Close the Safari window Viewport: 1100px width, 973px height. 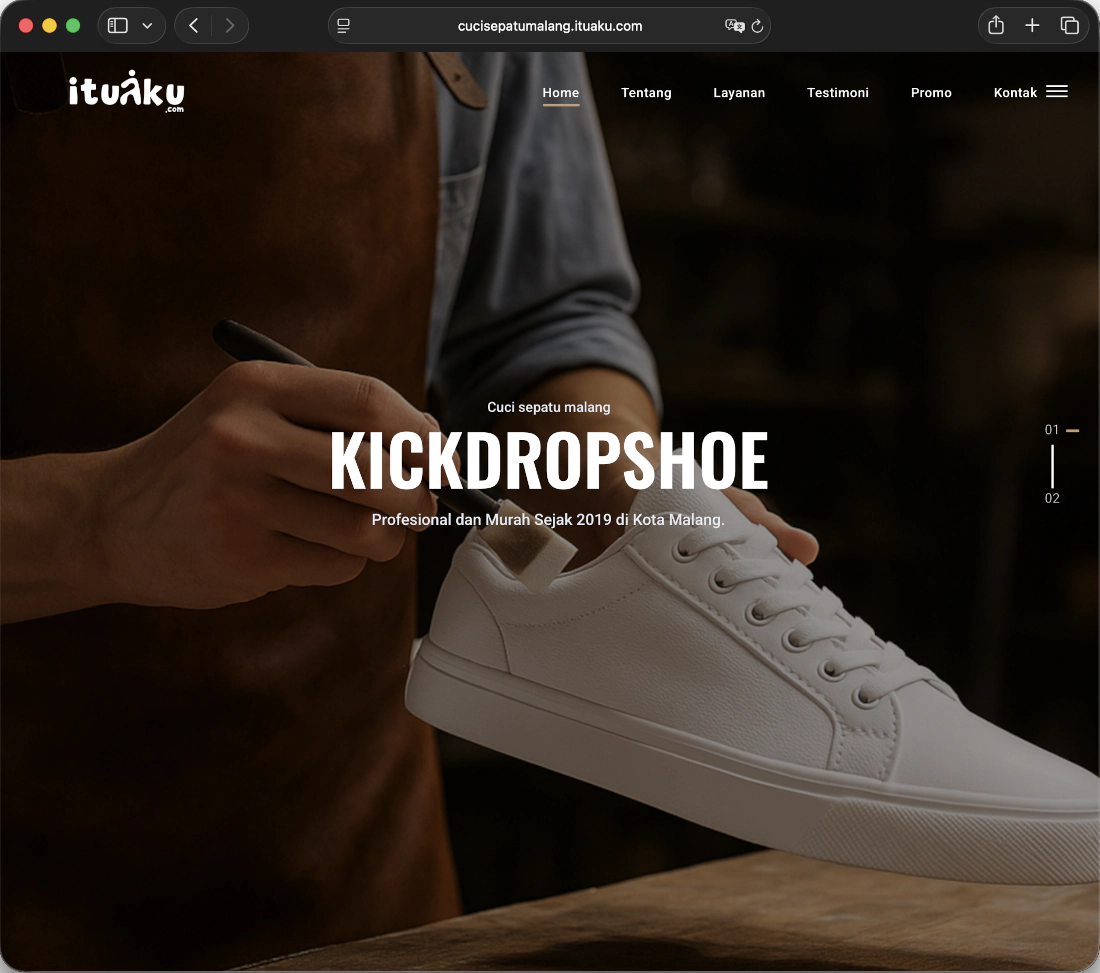[x=26, y=26]
